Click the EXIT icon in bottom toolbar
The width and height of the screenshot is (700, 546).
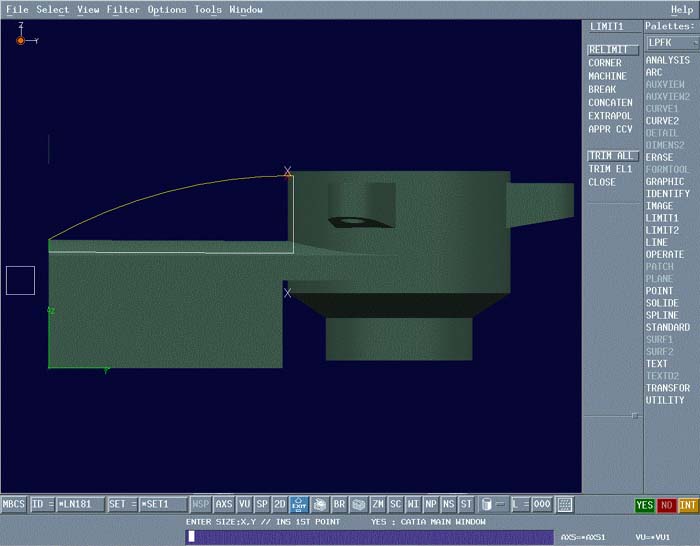tap(298, 505)
